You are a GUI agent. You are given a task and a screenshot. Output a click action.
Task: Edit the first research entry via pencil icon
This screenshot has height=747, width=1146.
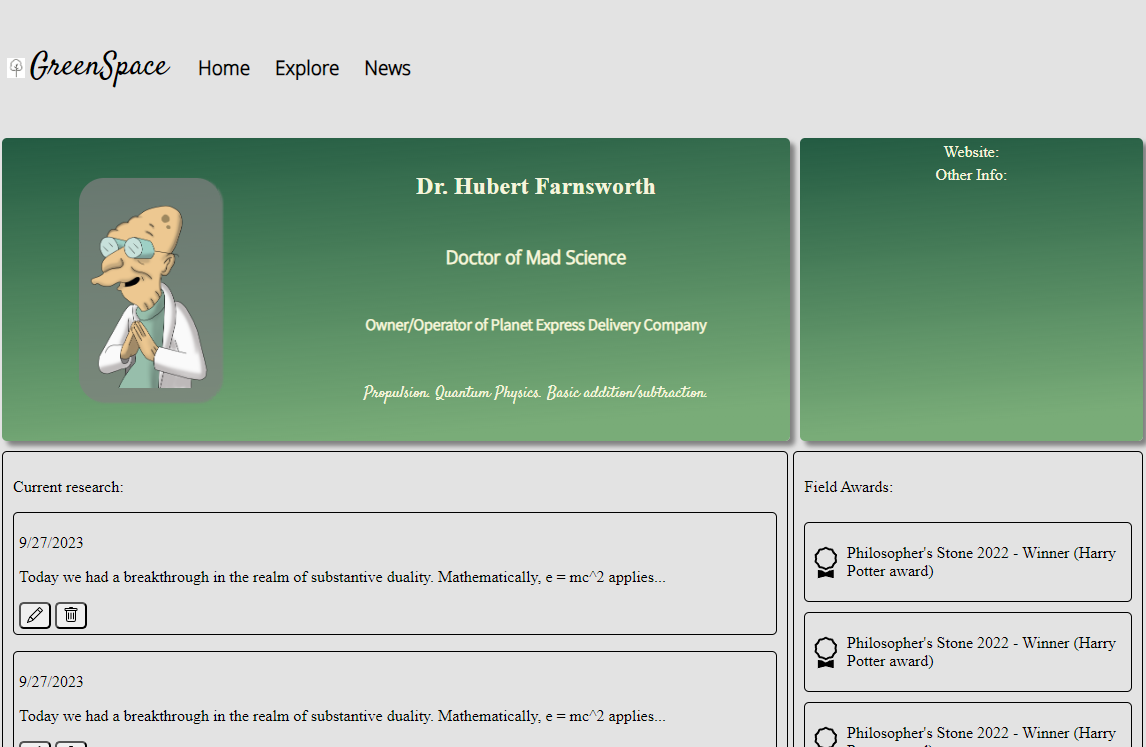point(34,615)
